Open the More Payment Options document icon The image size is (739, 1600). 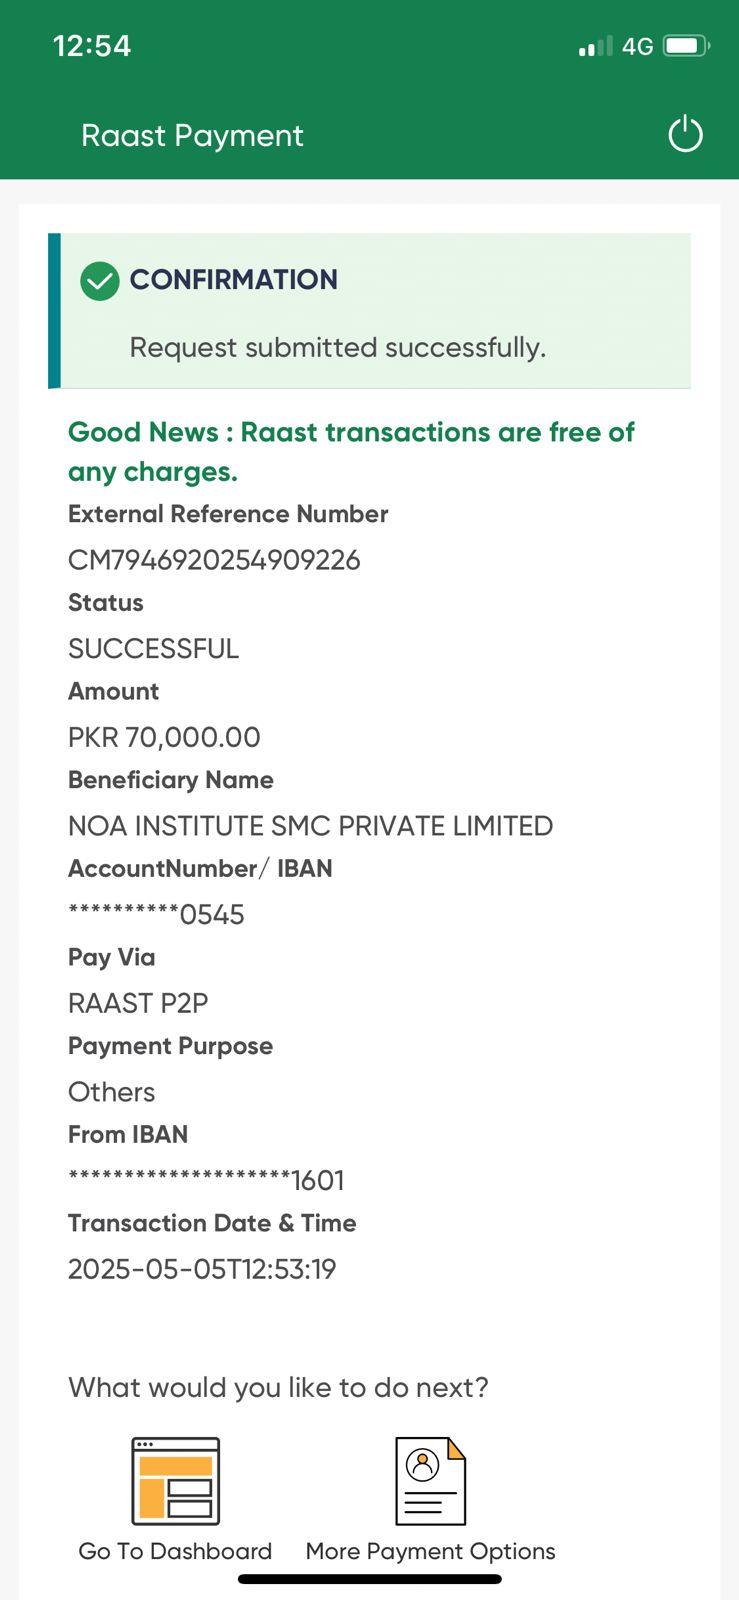click(430, 1481)
